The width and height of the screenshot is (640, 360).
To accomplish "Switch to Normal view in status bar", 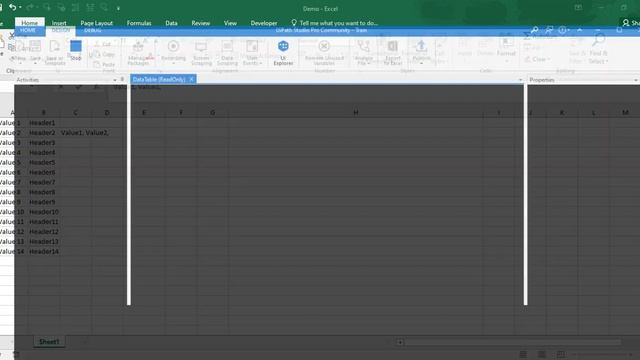I will (523, 354).
